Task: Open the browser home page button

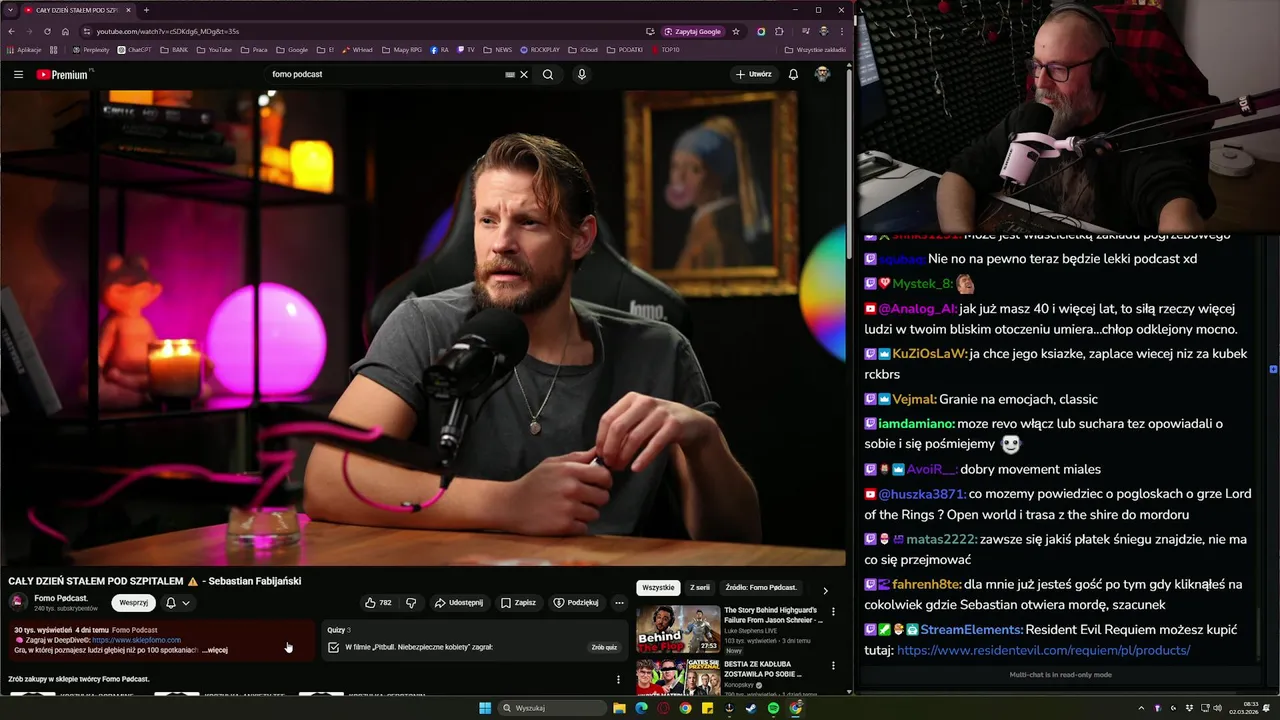Action: [x=65, y=31]
